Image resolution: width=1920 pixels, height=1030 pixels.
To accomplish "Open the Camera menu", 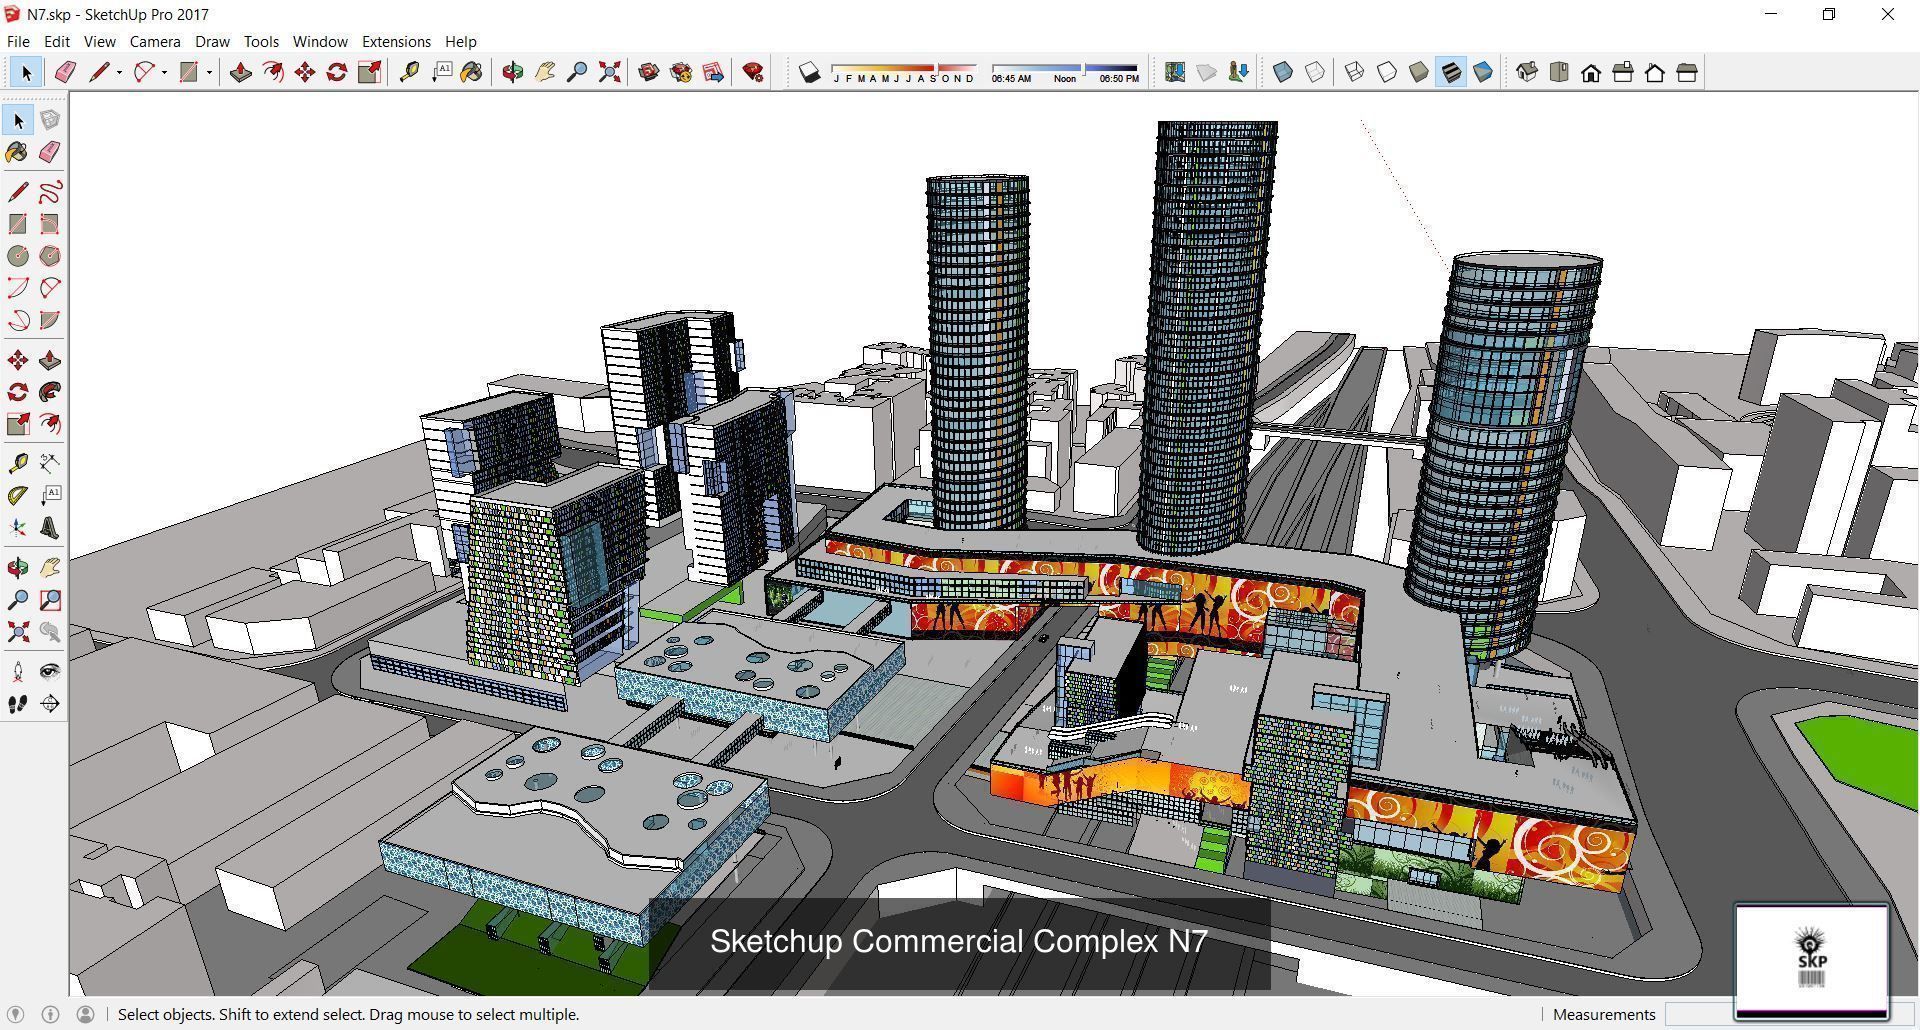I will pyautogui.click(x=155, y=41).
